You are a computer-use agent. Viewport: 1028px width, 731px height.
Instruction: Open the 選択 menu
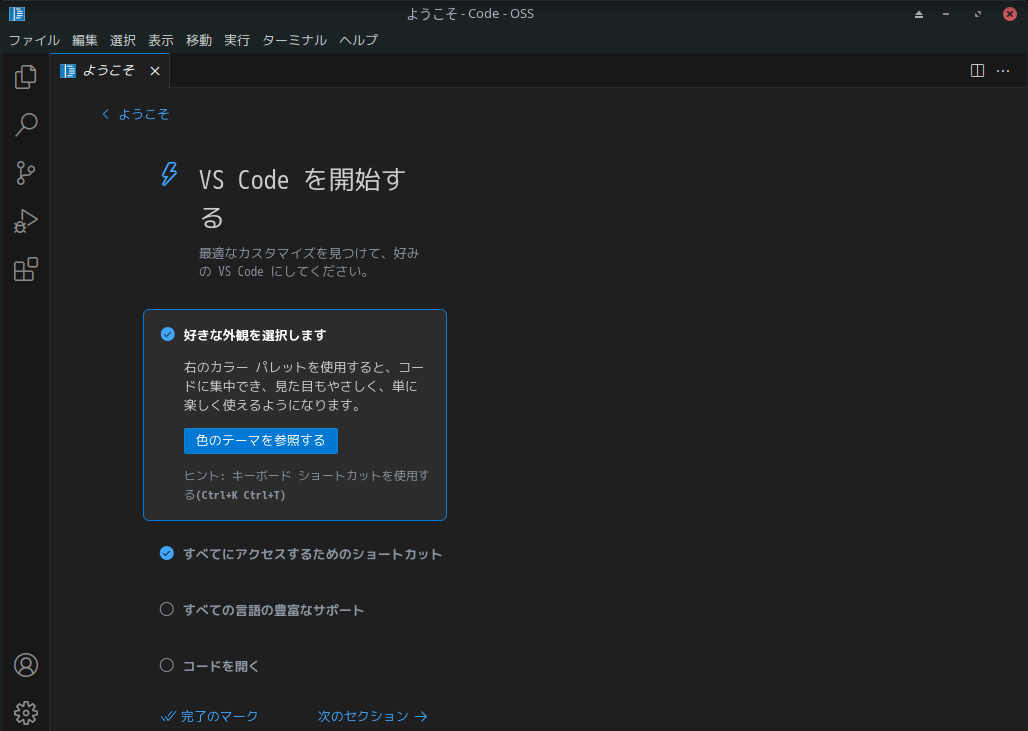click(x=123, y=40)
